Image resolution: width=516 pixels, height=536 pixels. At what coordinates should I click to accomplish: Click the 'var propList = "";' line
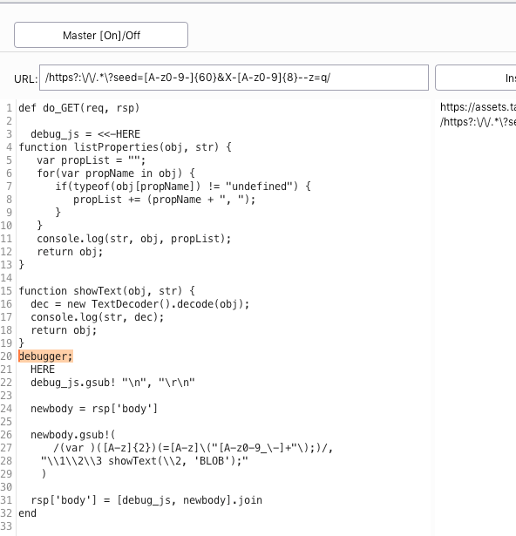pyautogui.click(x=91, y=160)
